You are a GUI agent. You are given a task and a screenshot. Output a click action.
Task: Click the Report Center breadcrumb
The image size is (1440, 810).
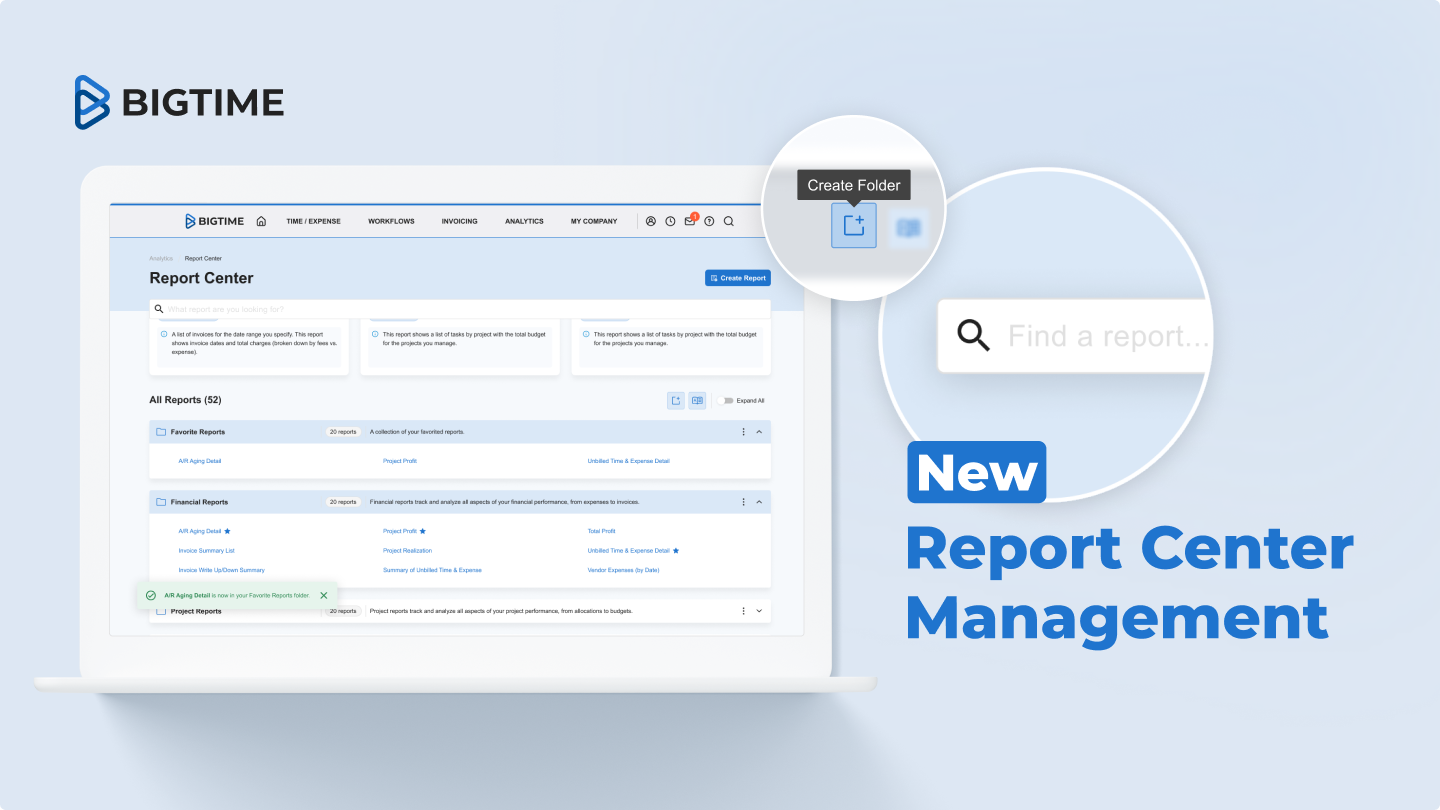[x=203, y=259]
